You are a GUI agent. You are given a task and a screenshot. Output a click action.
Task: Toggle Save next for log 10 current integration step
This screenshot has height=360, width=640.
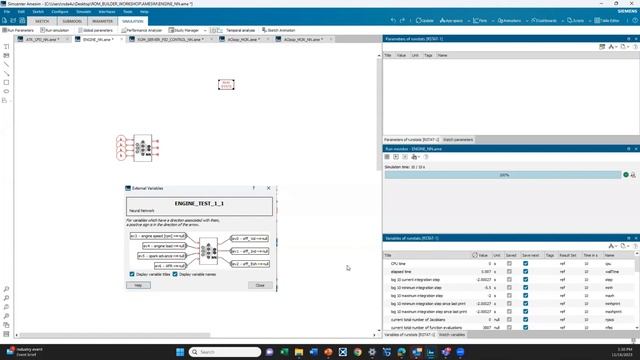click(x=525, y=280)
